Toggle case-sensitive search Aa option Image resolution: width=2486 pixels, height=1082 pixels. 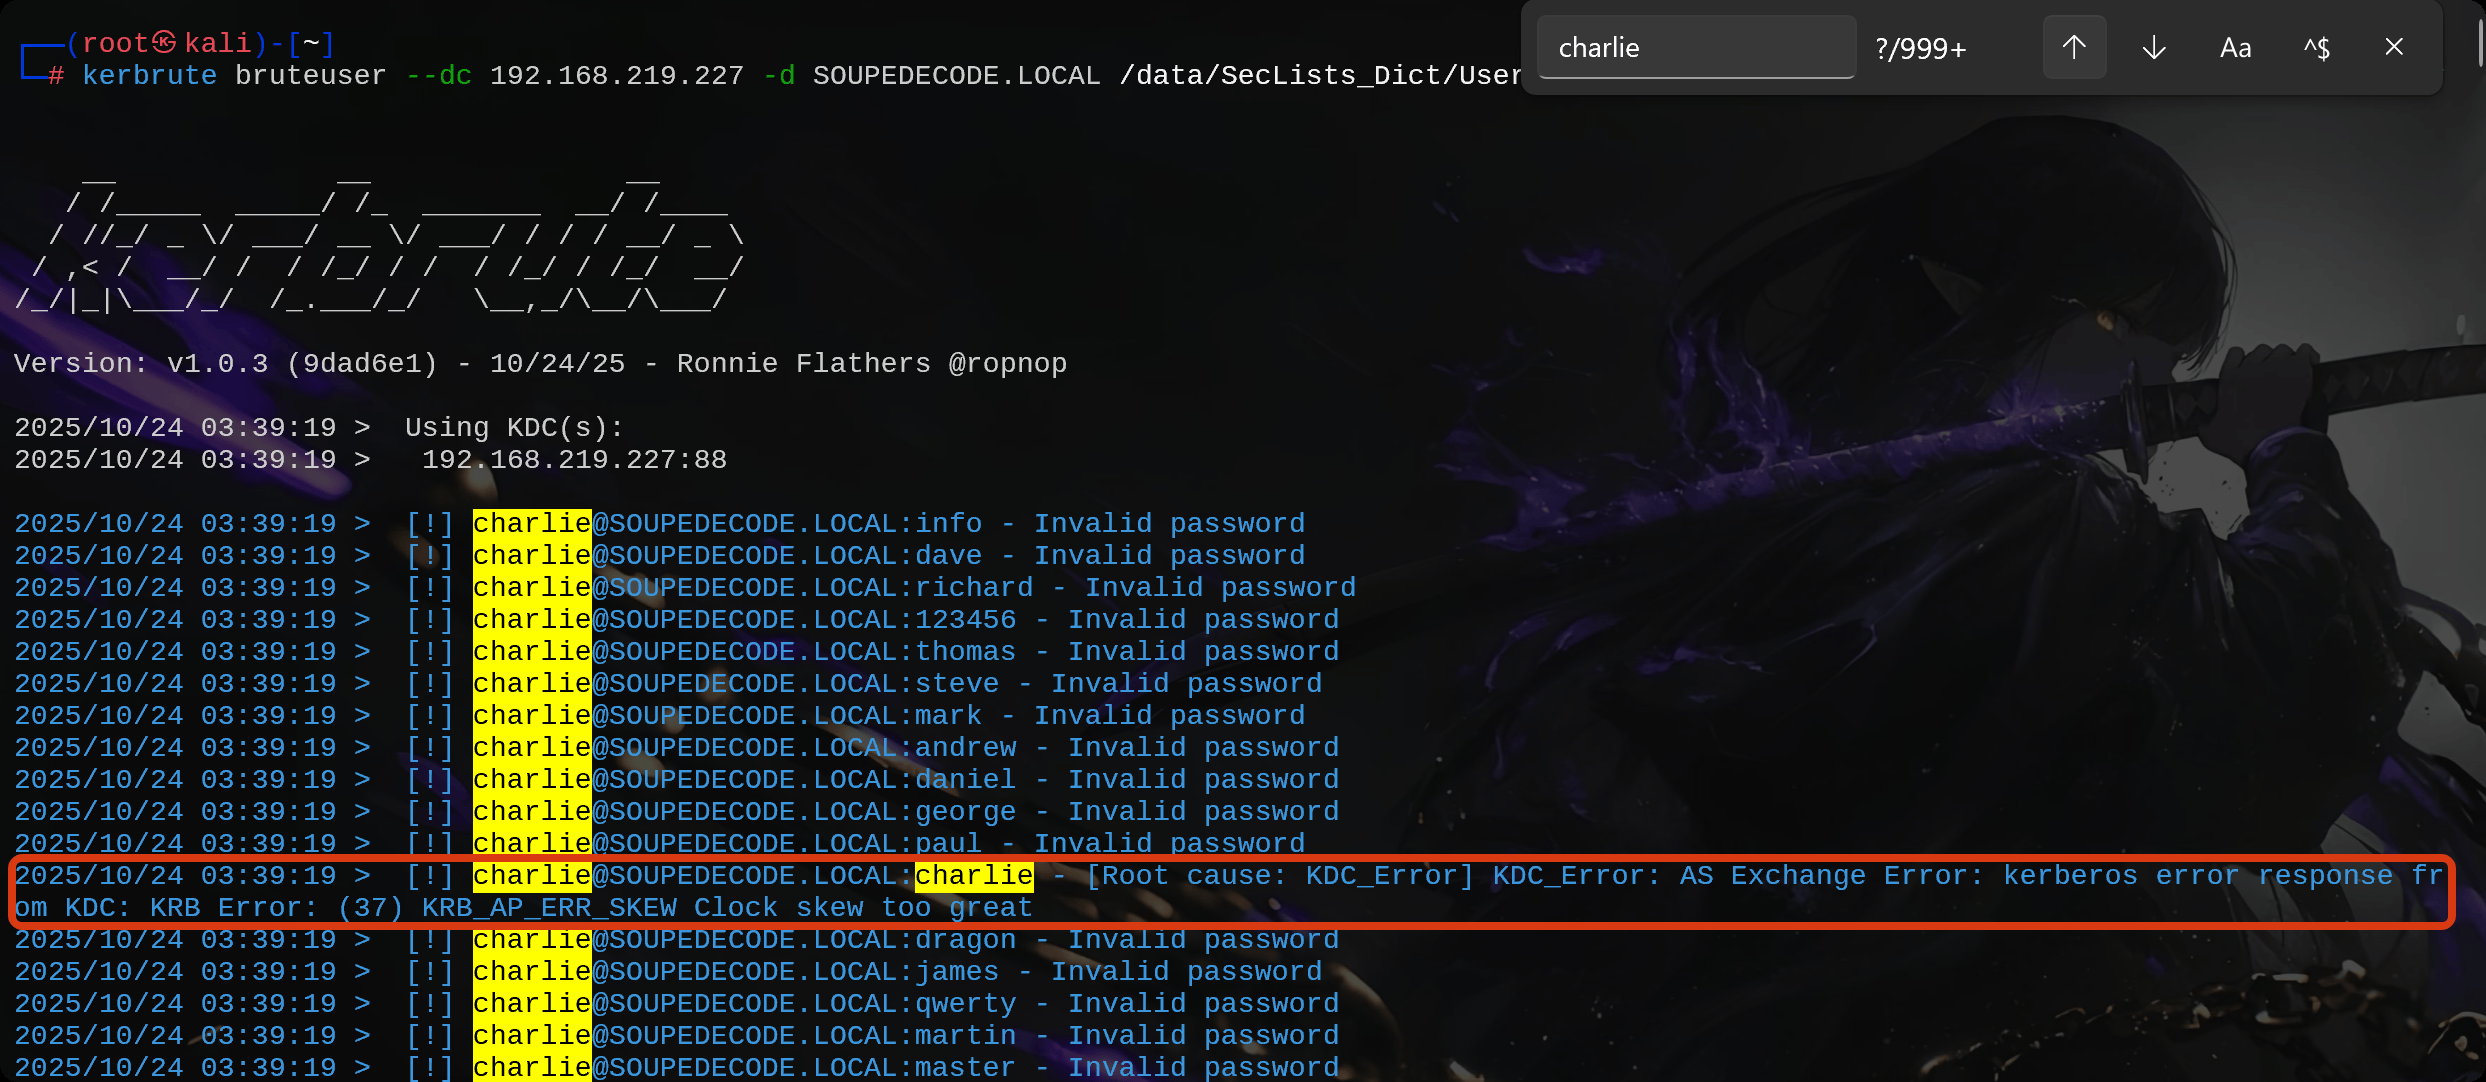tap(2235, 47)
